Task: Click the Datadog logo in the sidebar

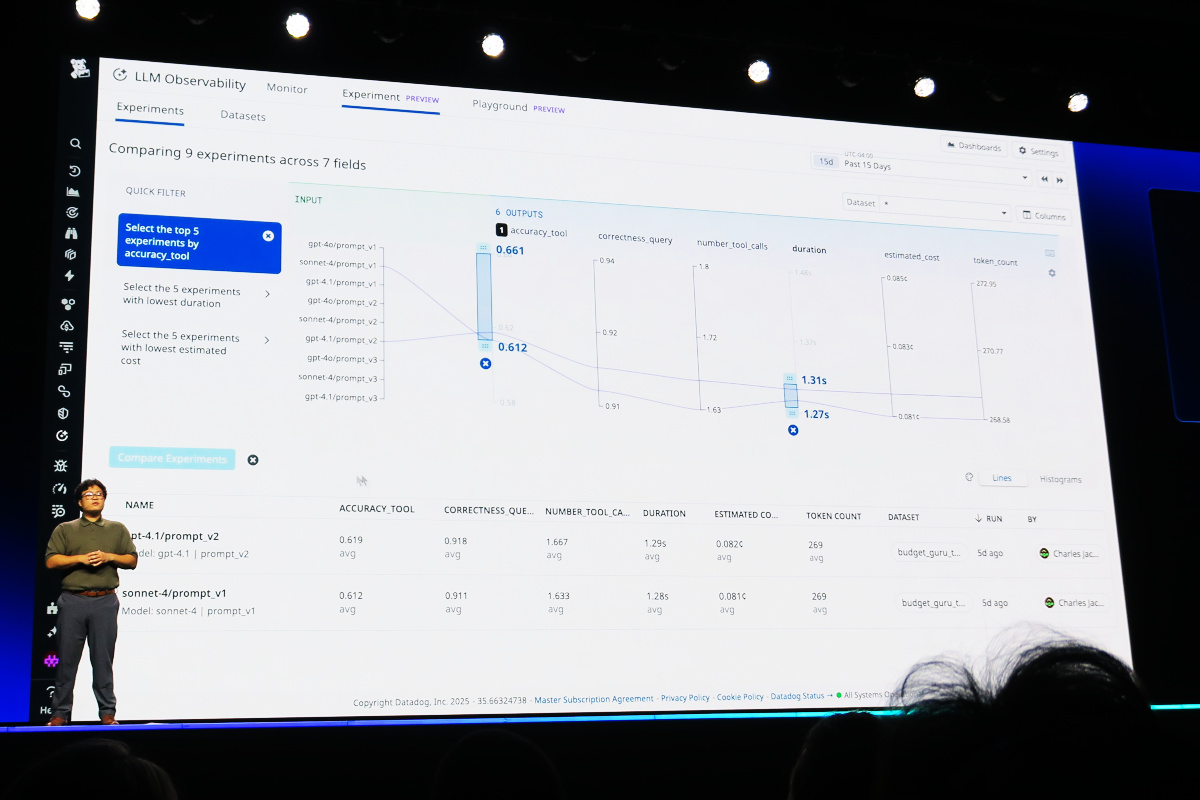Action: click(x=79, y=69)
